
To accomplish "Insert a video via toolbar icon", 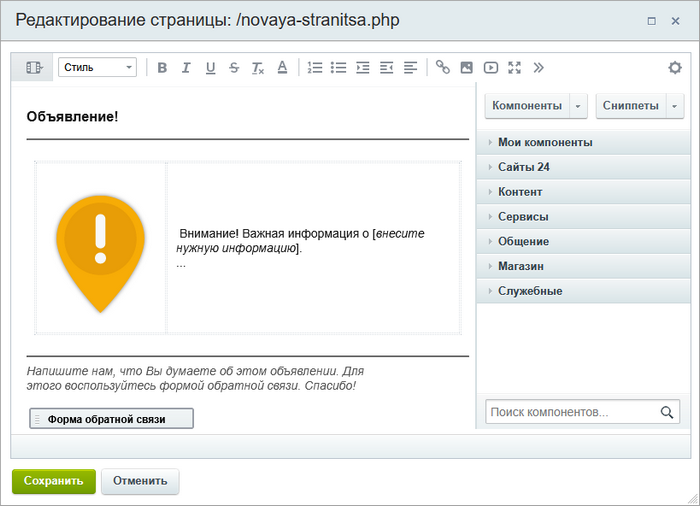I will 491,68.
